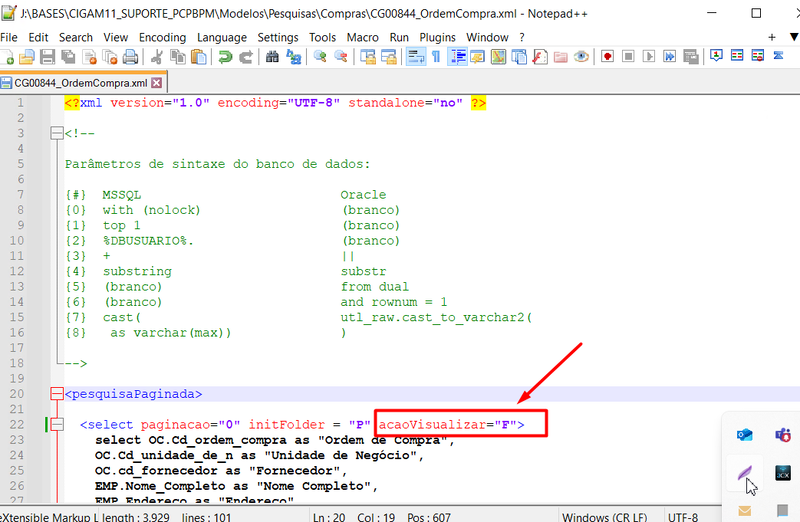Click the Save All icon
The height and width of the screenshot is (522, 800).
[x=68, y=57]
